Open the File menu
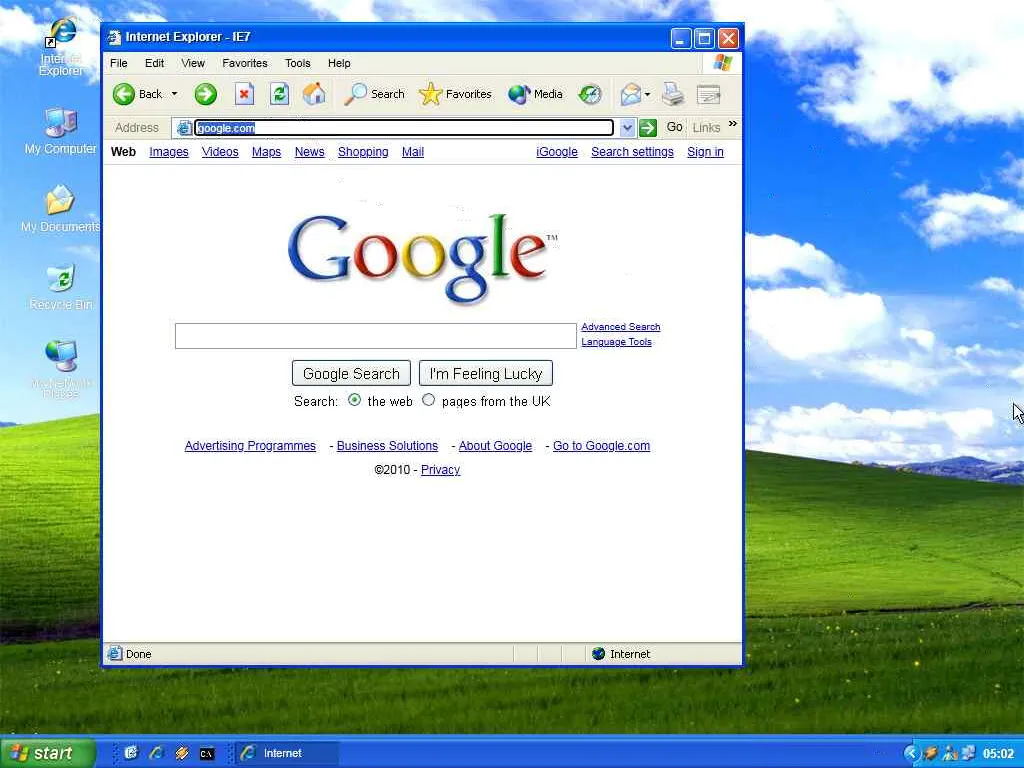Viewport: 1024px width, 768px height. coord(119,63)
